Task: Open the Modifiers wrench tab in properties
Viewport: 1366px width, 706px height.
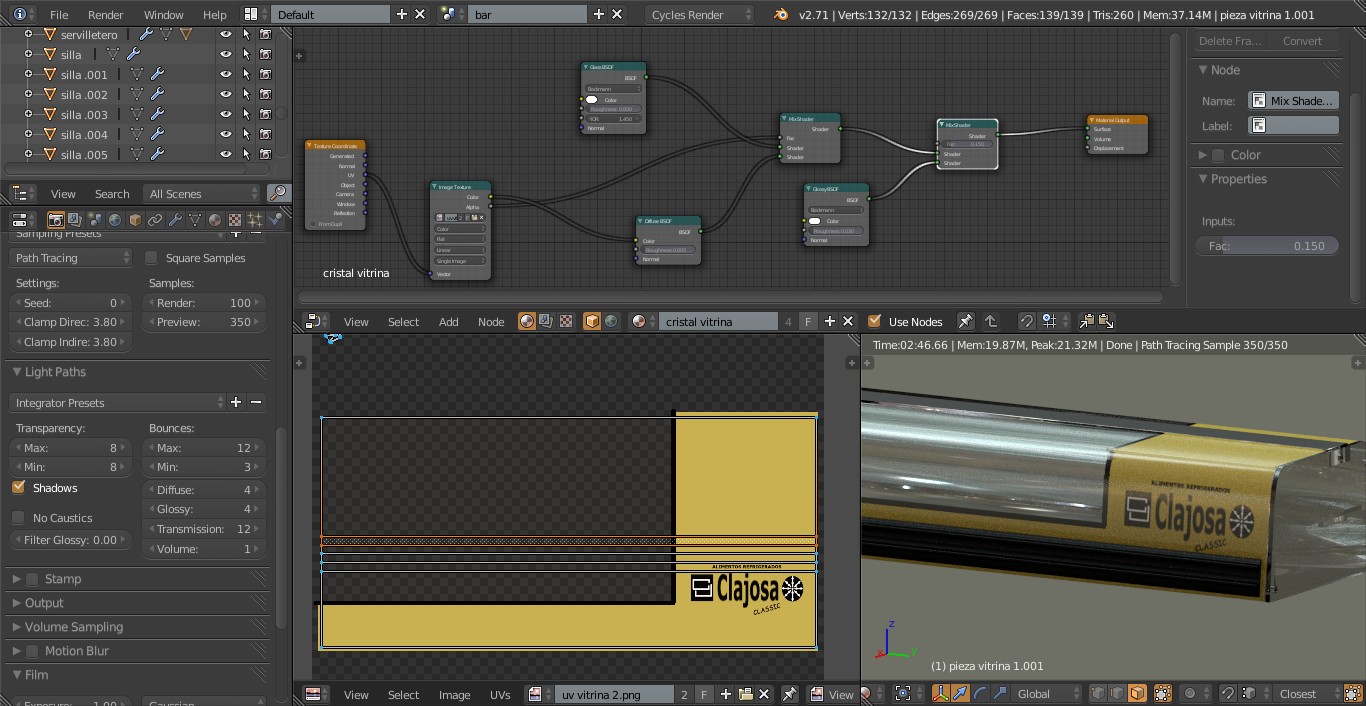Action: pyautogui.click(x=175, y=220)
